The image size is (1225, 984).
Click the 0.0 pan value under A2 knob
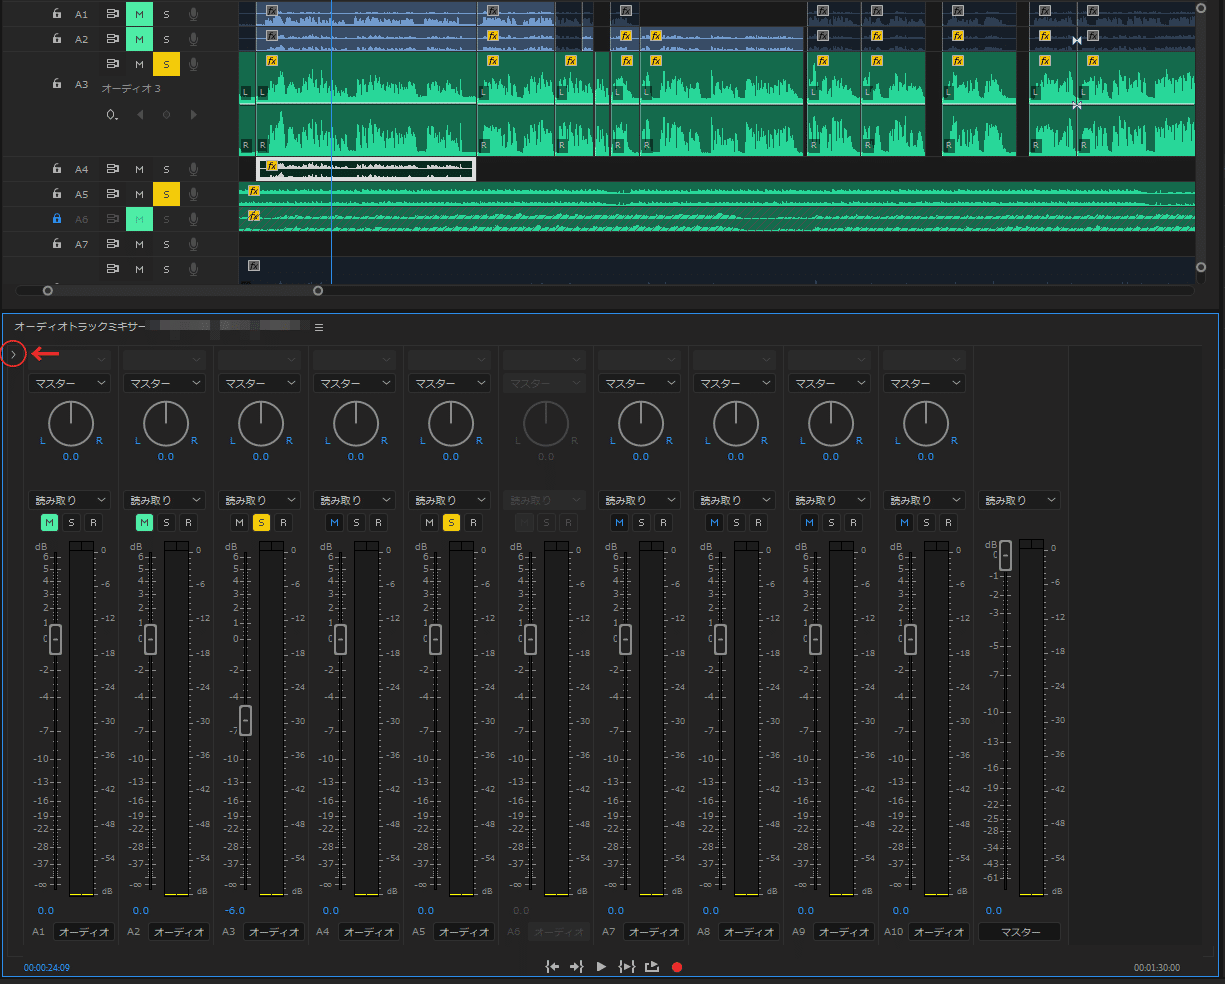(165, 457)
